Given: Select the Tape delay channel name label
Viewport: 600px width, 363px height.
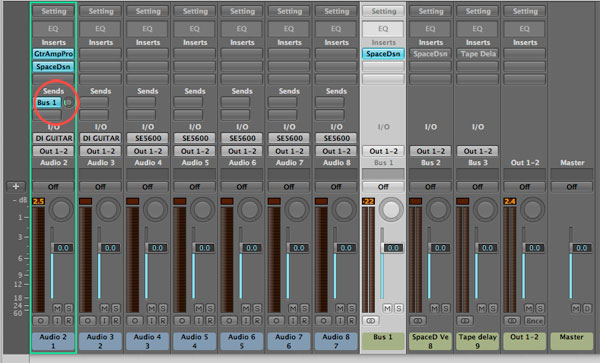Looking at the screenshot, I should point(478,341).
